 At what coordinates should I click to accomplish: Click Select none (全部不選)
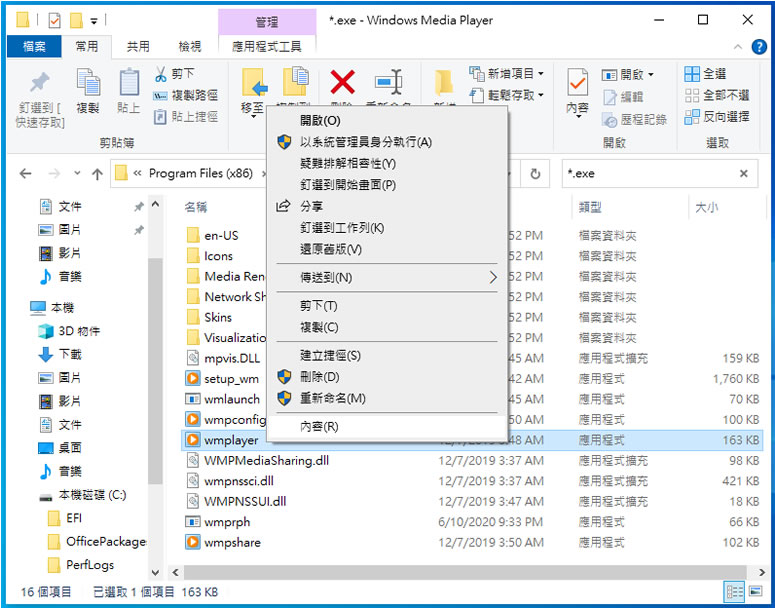coord(717,95)
